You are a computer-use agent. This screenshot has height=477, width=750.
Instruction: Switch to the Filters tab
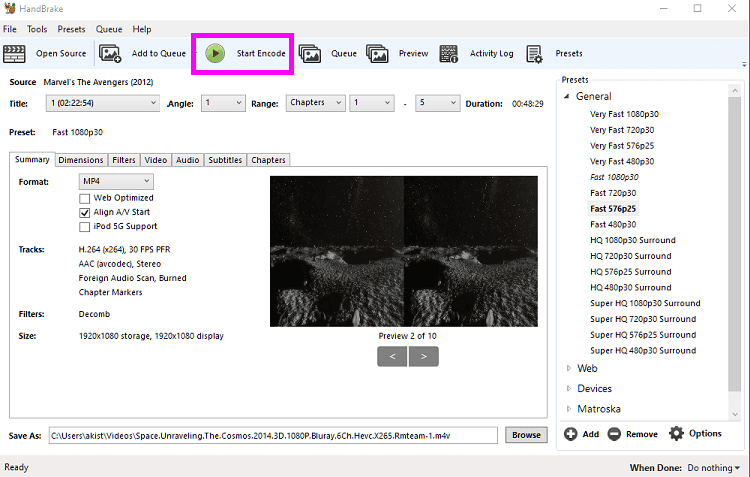coord(124,160)
